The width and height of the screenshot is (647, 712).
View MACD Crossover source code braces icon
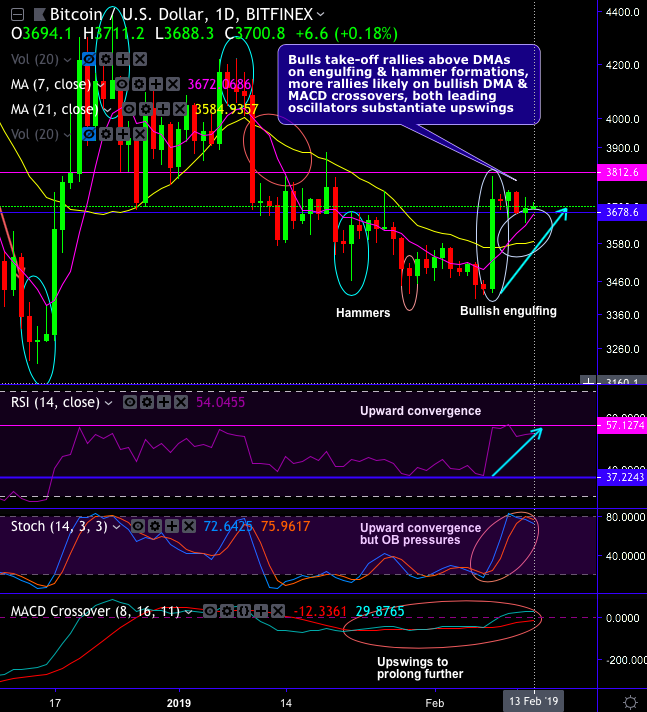click(x=244, y=611)
